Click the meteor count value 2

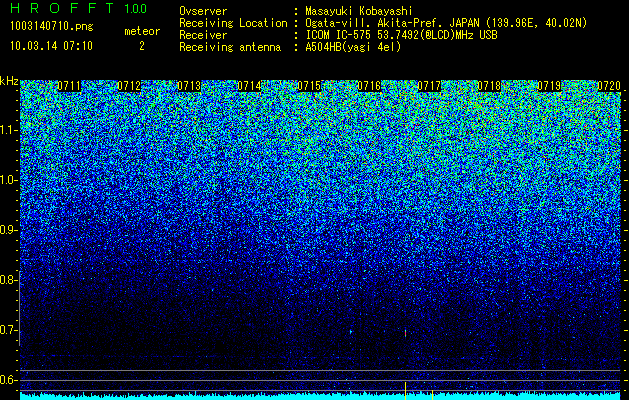pyautogui.click(x=142, y=46)
